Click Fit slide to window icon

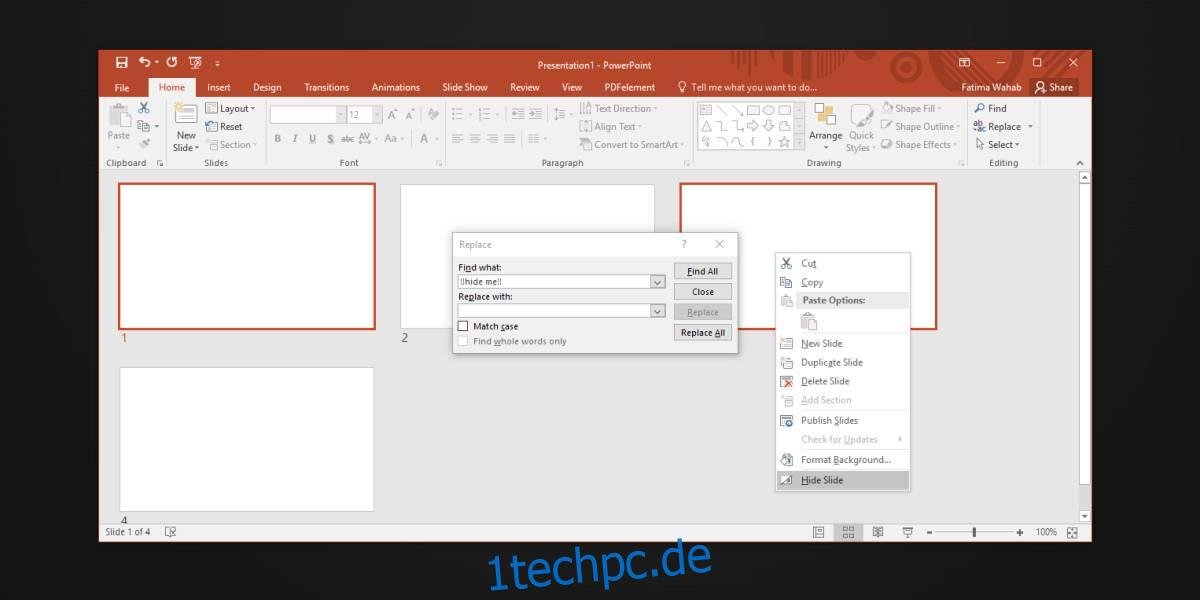[1073, 532]
